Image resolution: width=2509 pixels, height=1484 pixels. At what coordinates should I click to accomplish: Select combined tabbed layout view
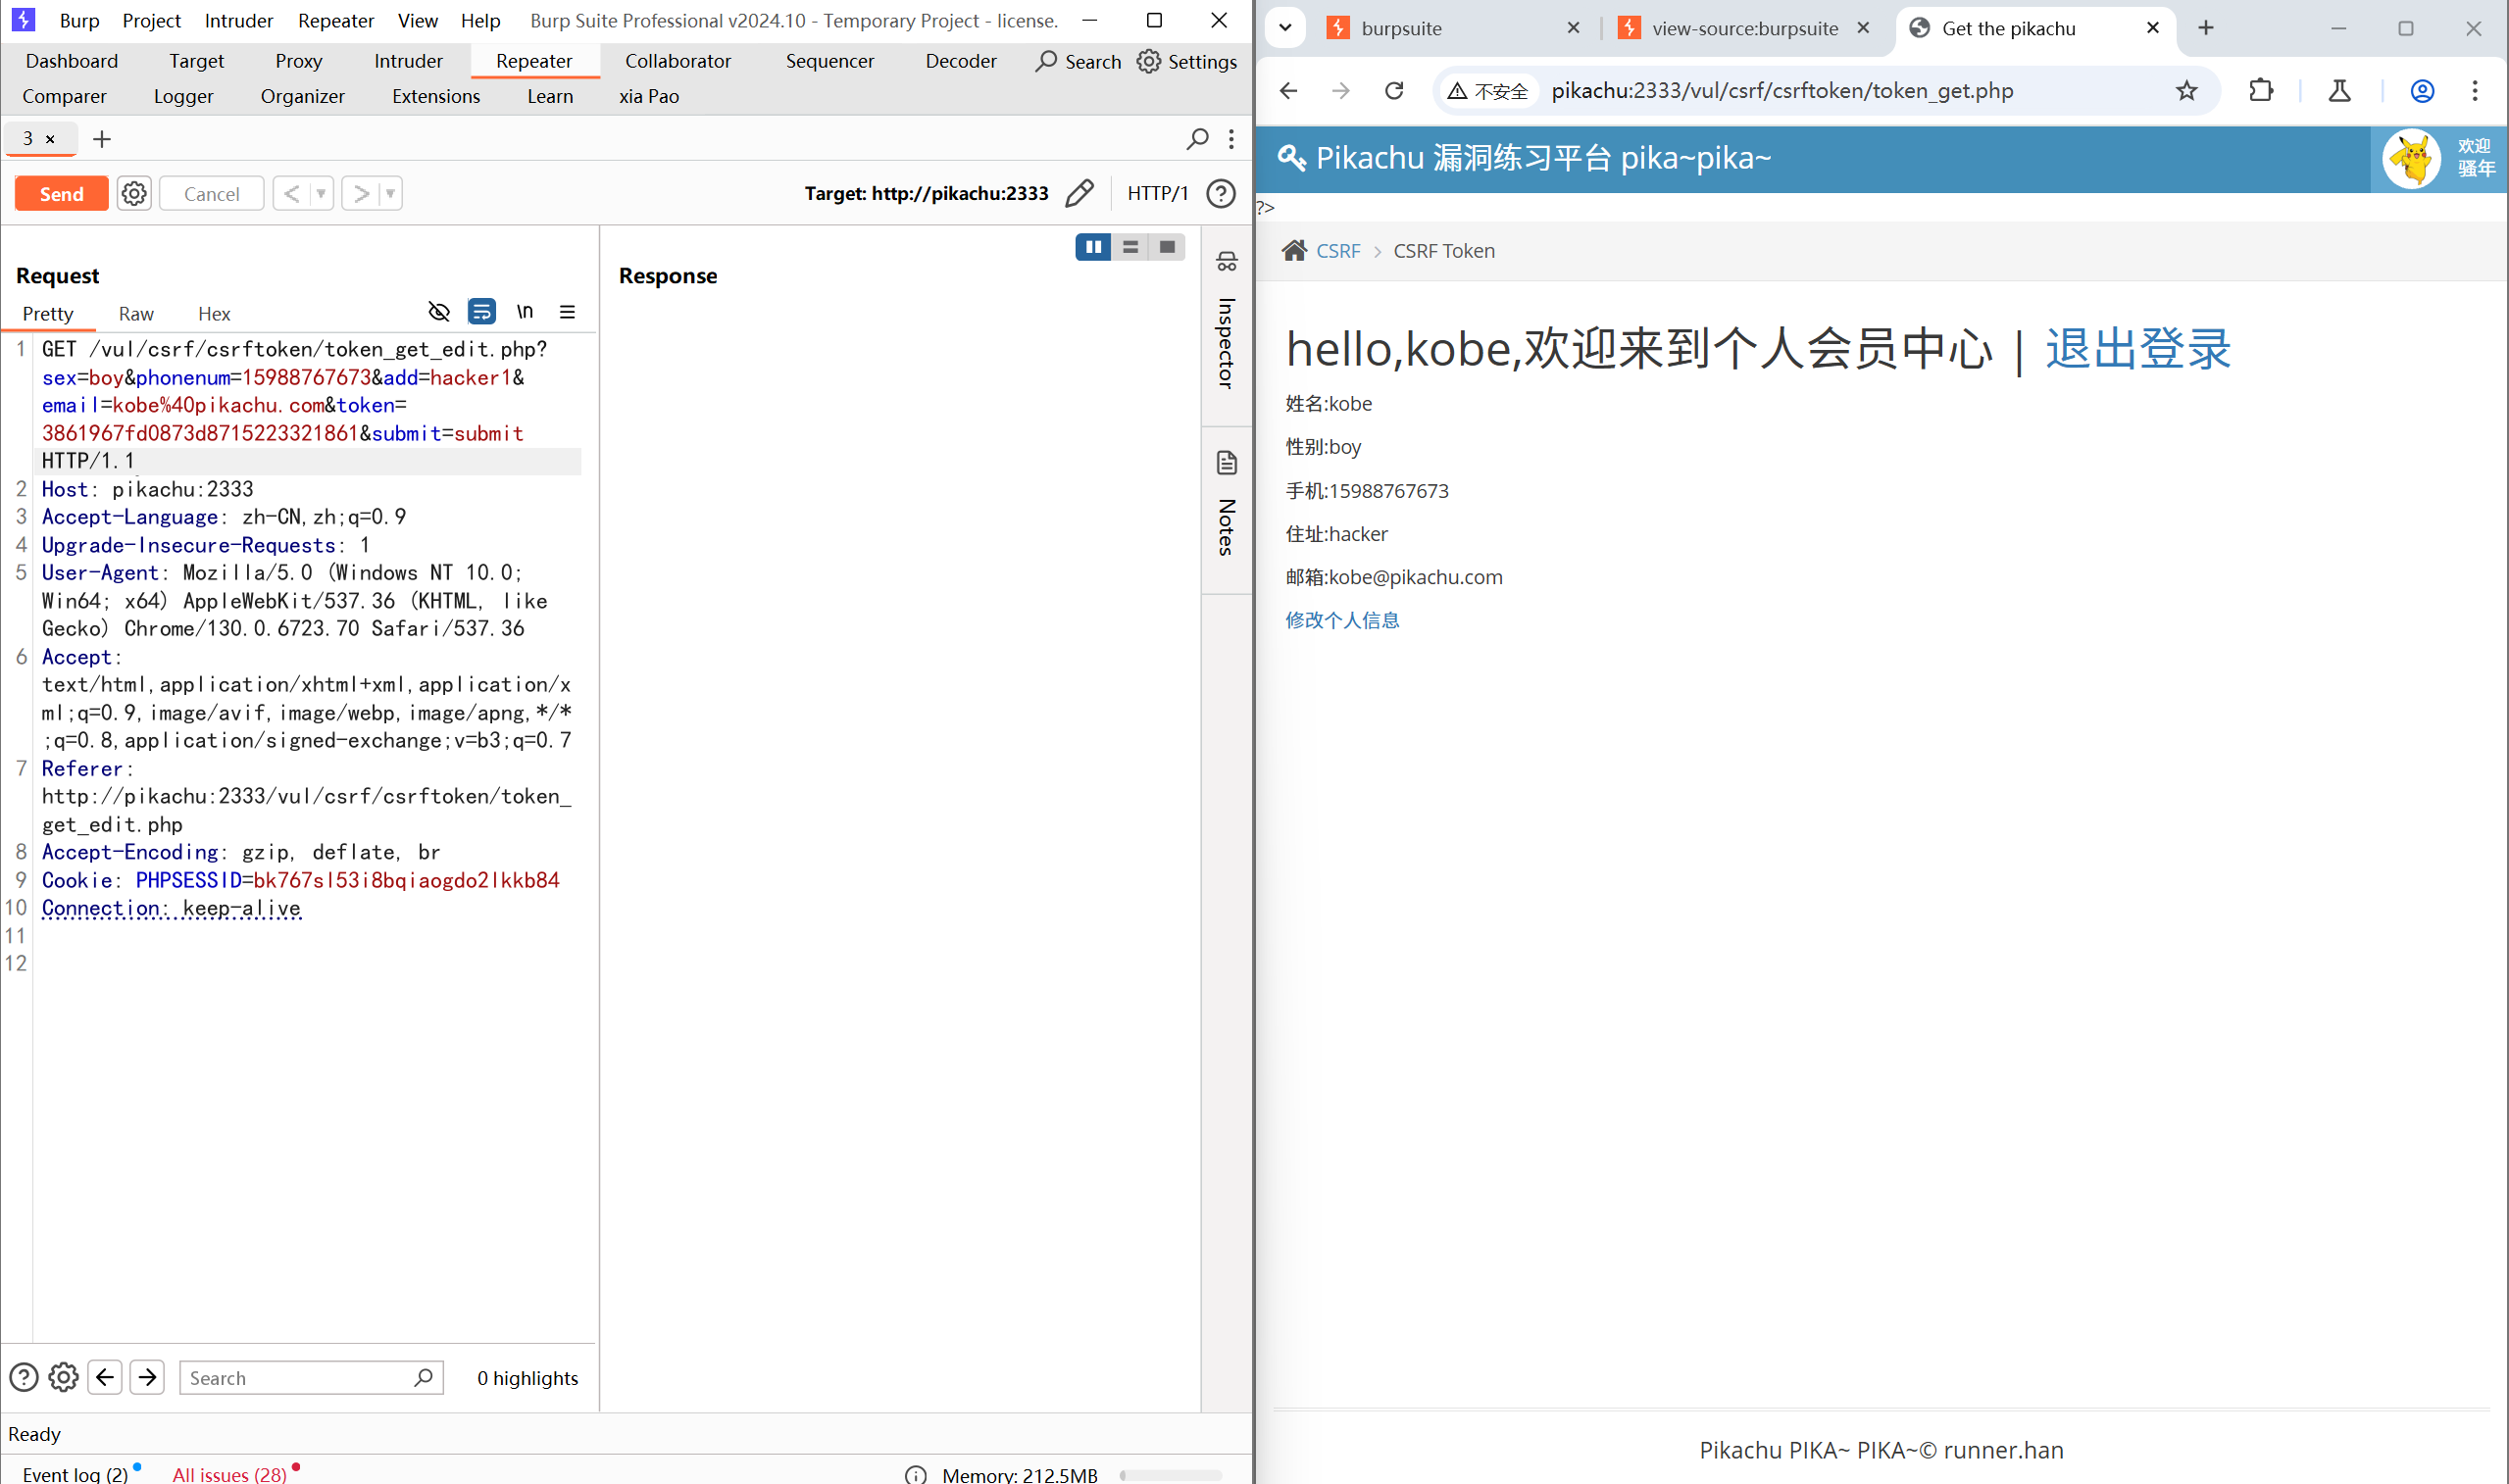pyautogui.click(x=1167, y=247)
